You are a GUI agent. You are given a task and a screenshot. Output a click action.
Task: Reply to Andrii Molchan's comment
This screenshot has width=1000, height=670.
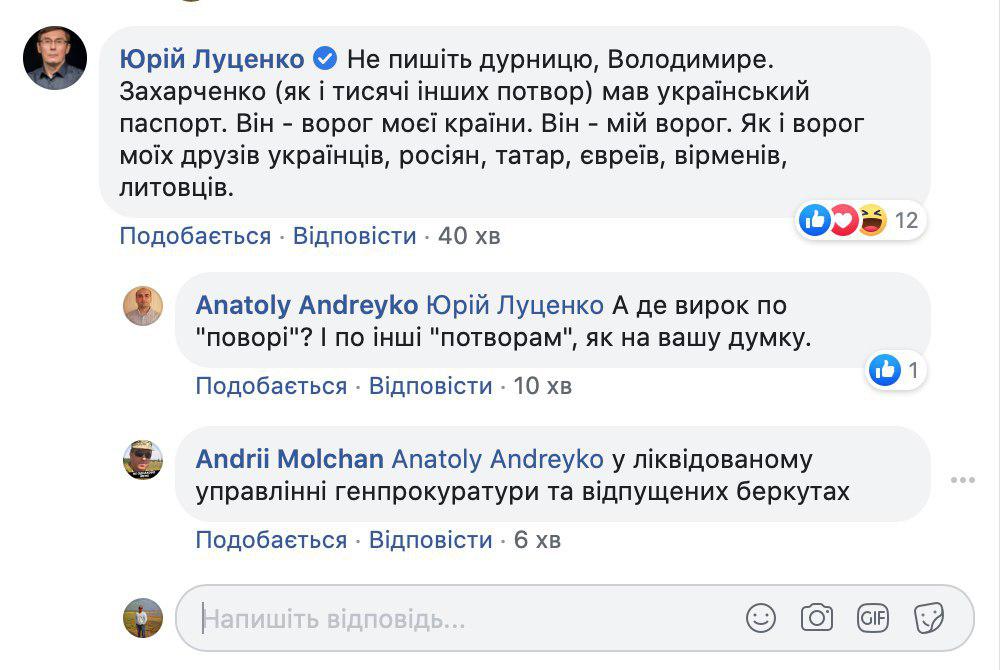pos(430,540)
